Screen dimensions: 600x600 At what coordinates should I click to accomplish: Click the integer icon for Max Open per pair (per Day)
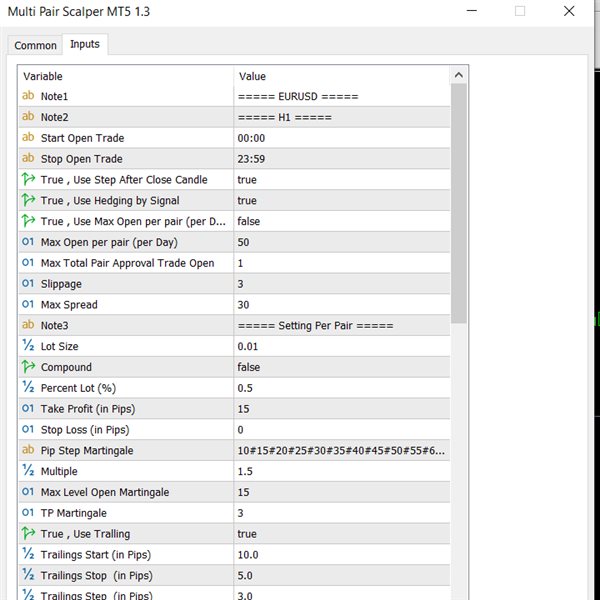pos(28,241)
